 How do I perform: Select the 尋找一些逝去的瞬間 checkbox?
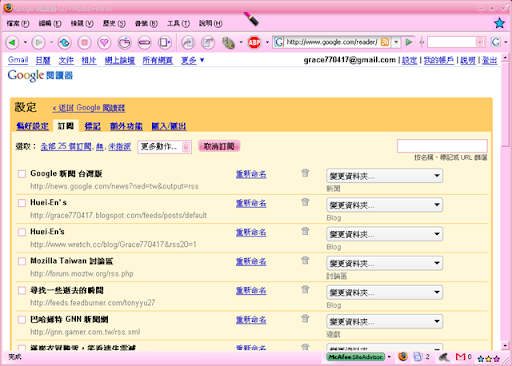click(22, 290)
